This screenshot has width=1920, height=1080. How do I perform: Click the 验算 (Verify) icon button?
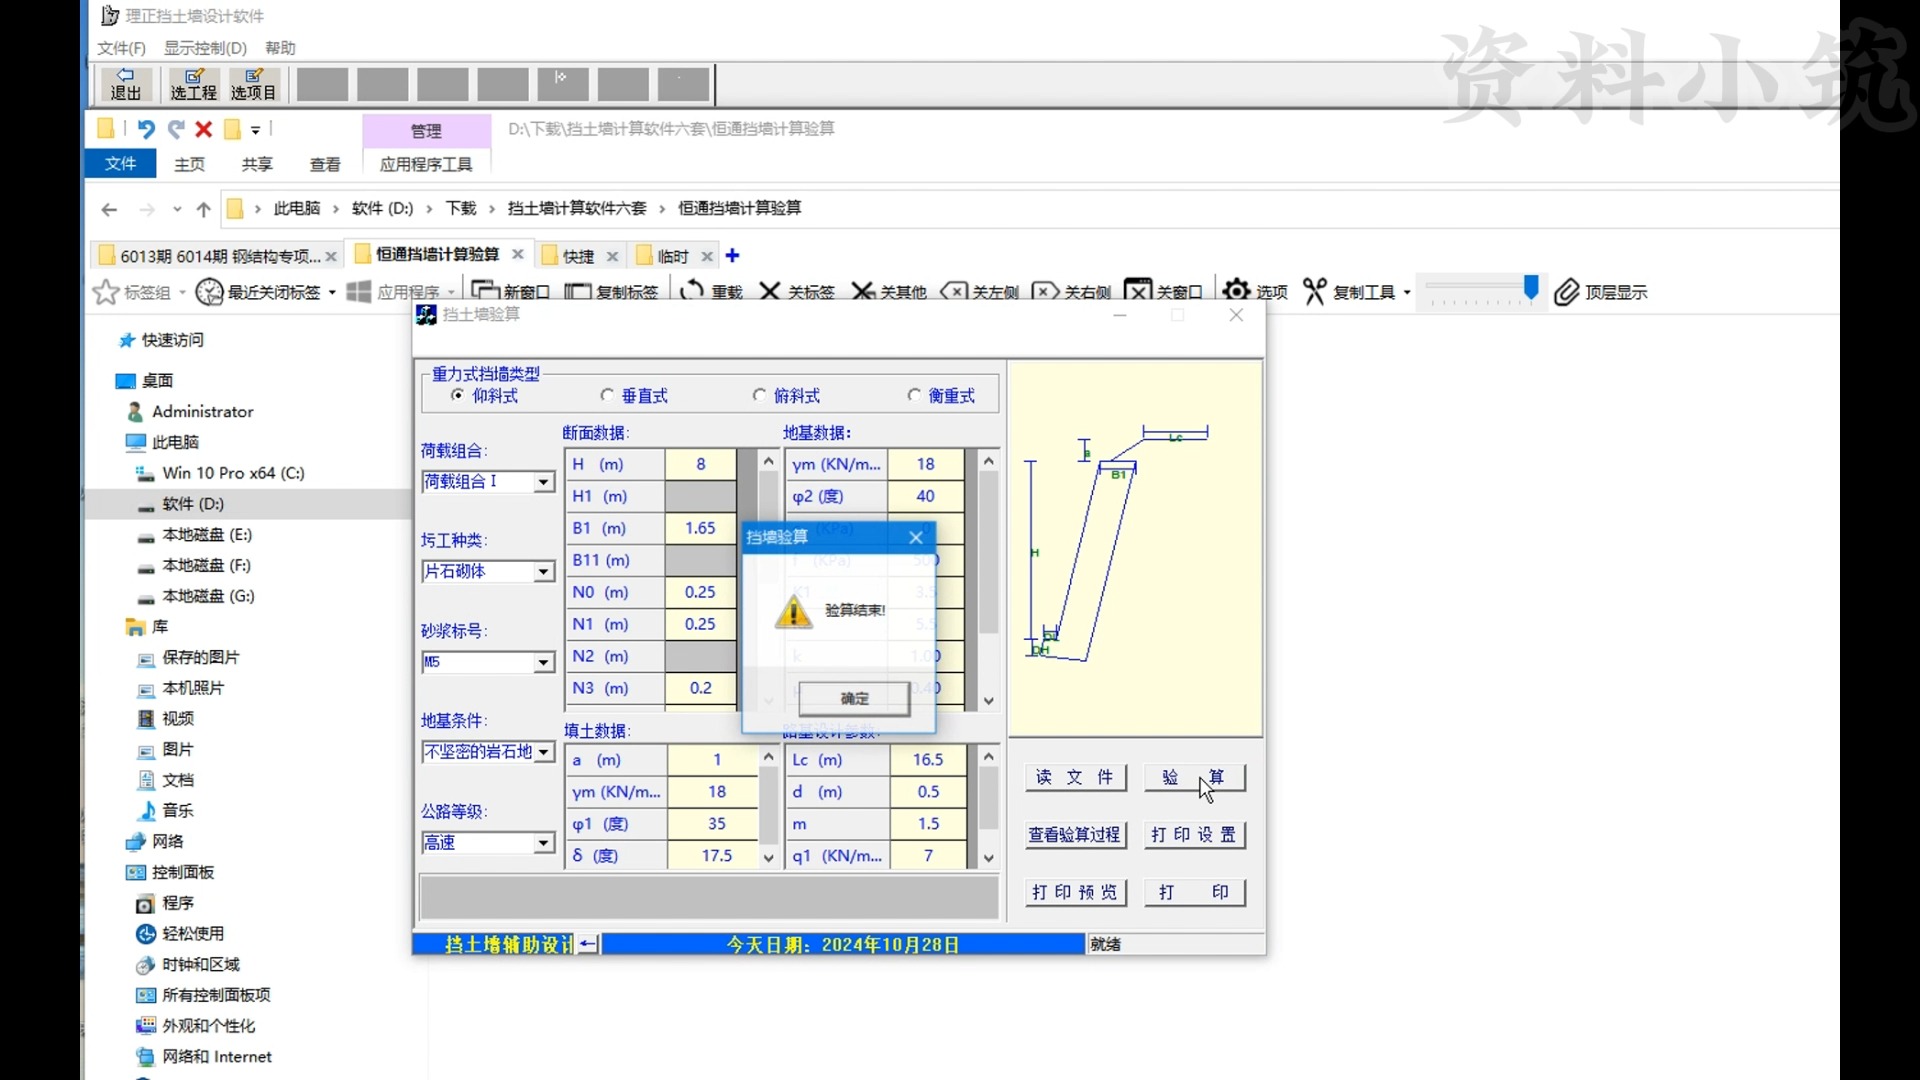(1192, 775)
